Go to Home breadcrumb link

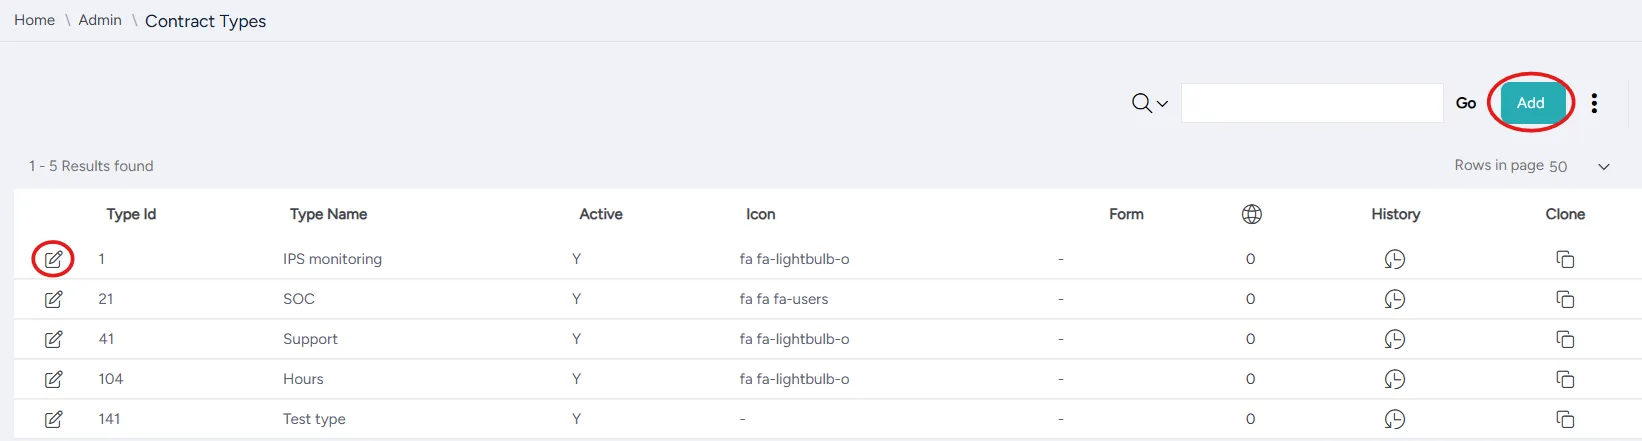[x=35, y=20]
